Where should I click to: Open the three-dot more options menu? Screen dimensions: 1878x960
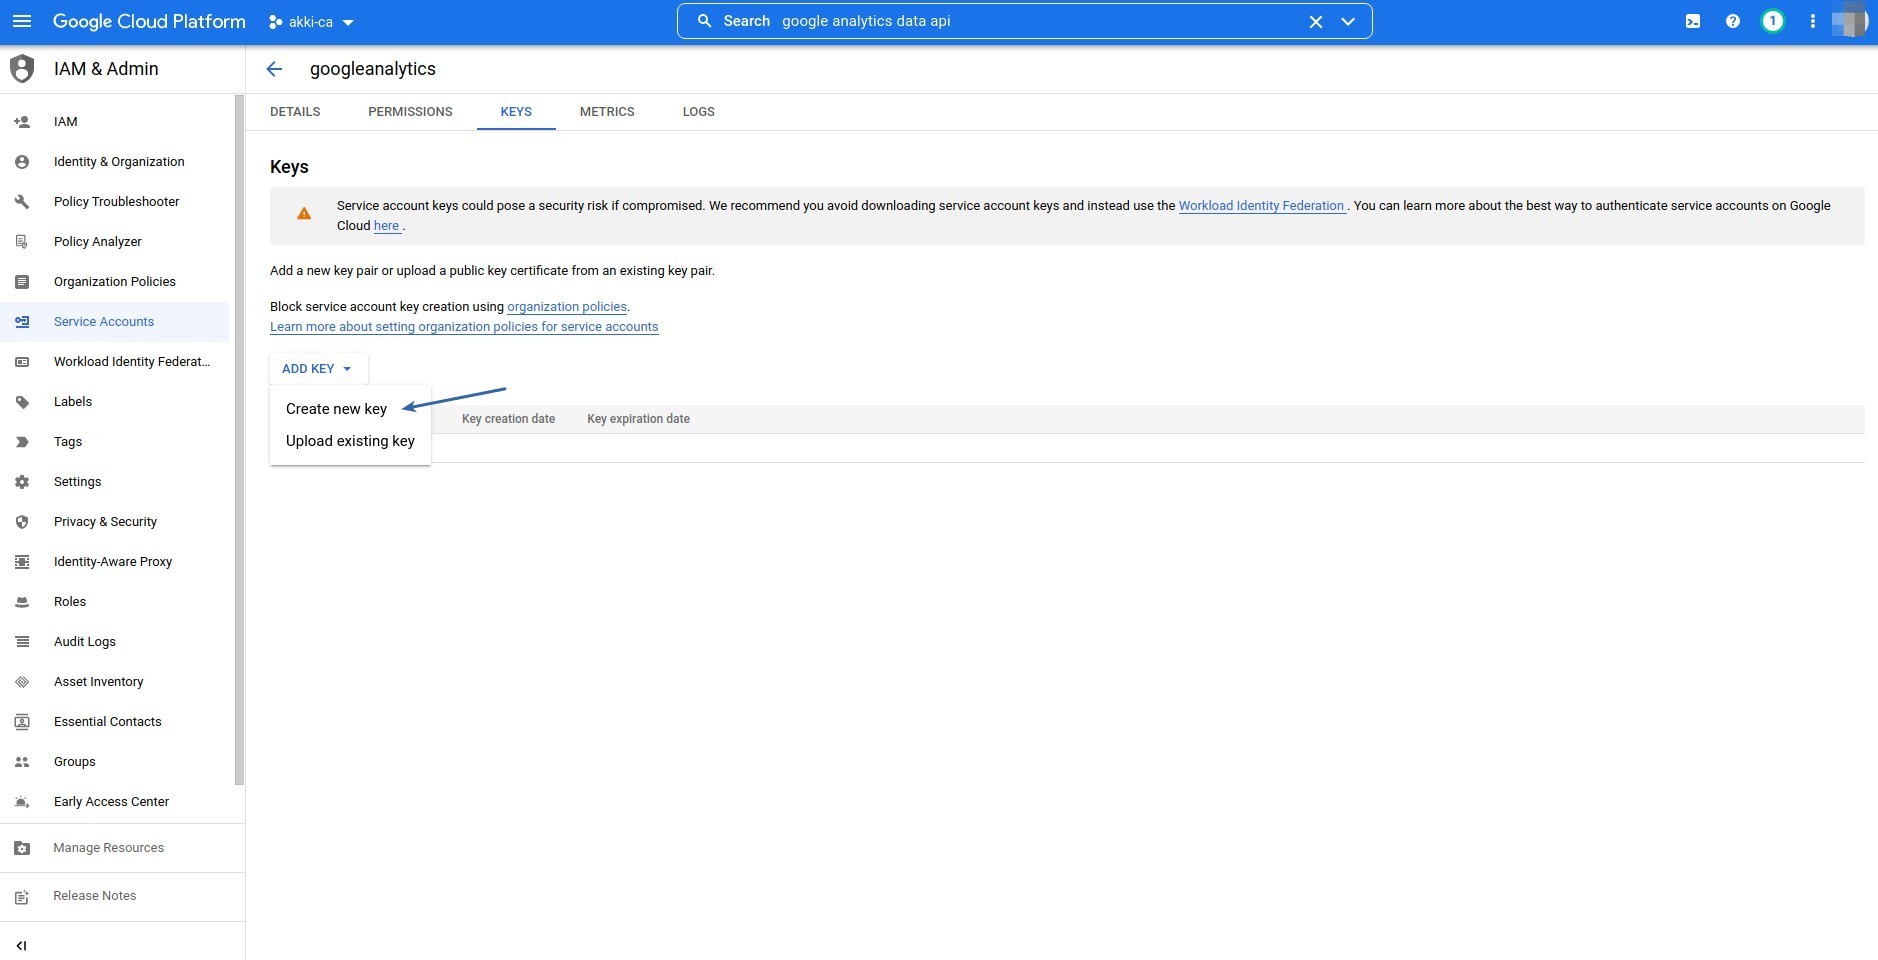(x=1812, y=21)
